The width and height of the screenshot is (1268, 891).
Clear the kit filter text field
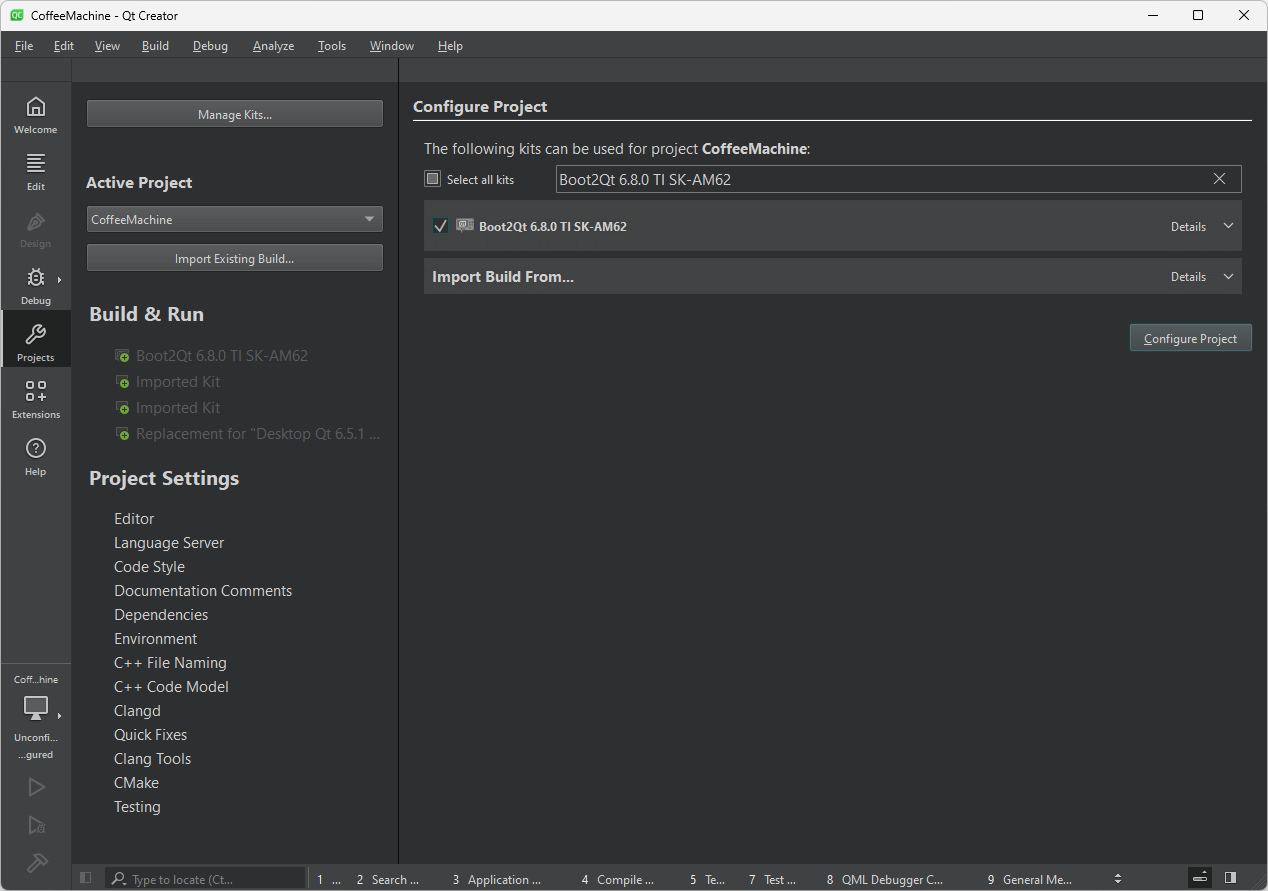point(1219,179)
